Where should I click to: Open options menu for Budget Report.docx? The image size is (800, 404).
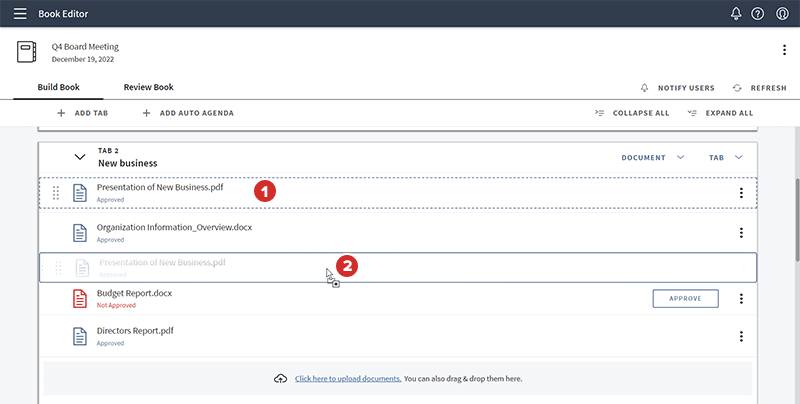point(741,299)
